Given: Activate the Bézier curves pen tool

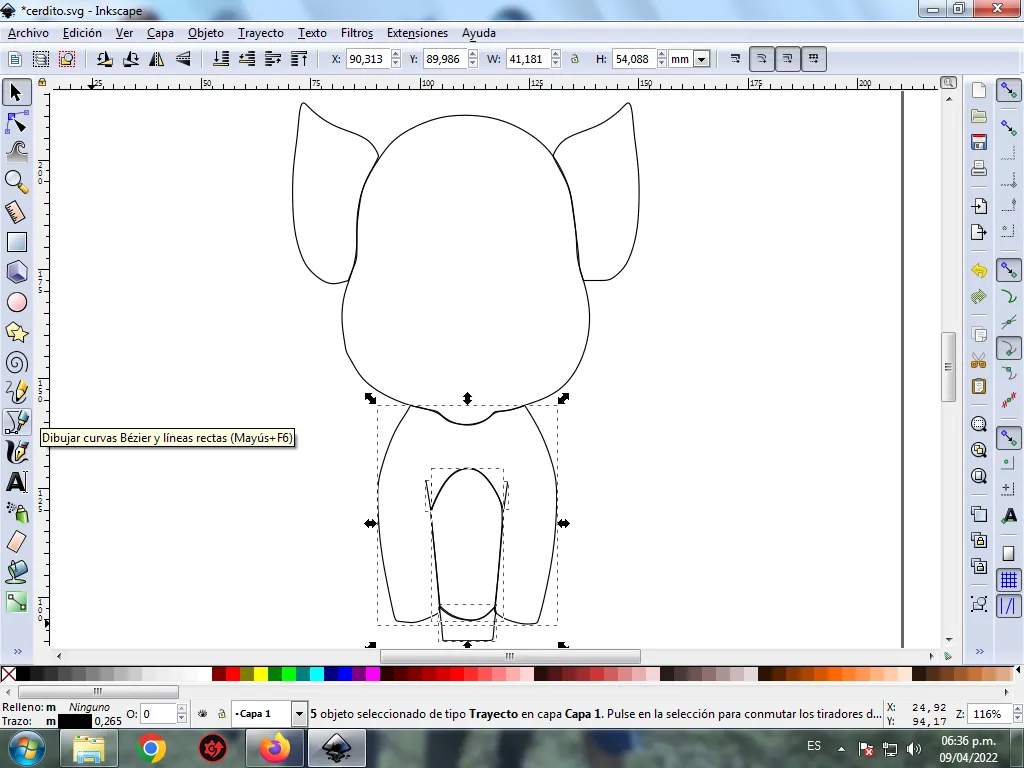Looking at the screenshot, I should [x=16, y=423].
